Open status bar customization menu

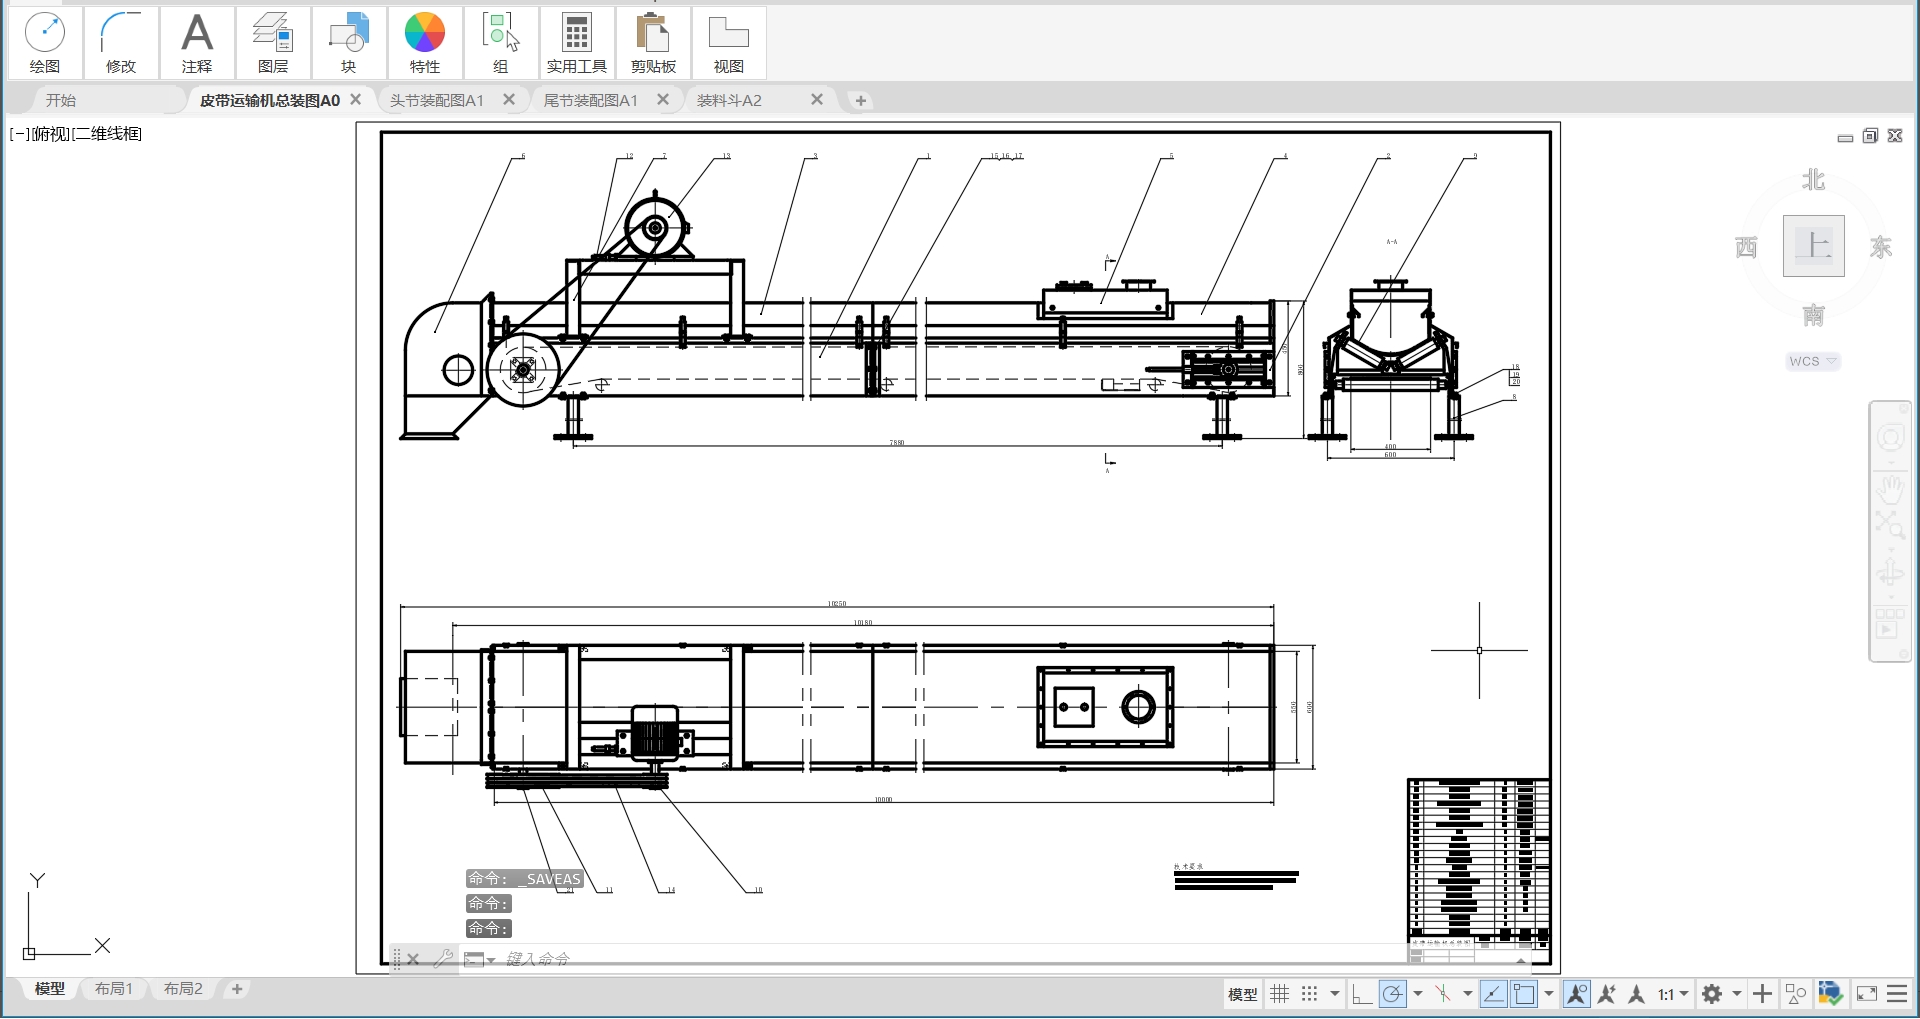pyautogui.click(x=1897, y=994)
